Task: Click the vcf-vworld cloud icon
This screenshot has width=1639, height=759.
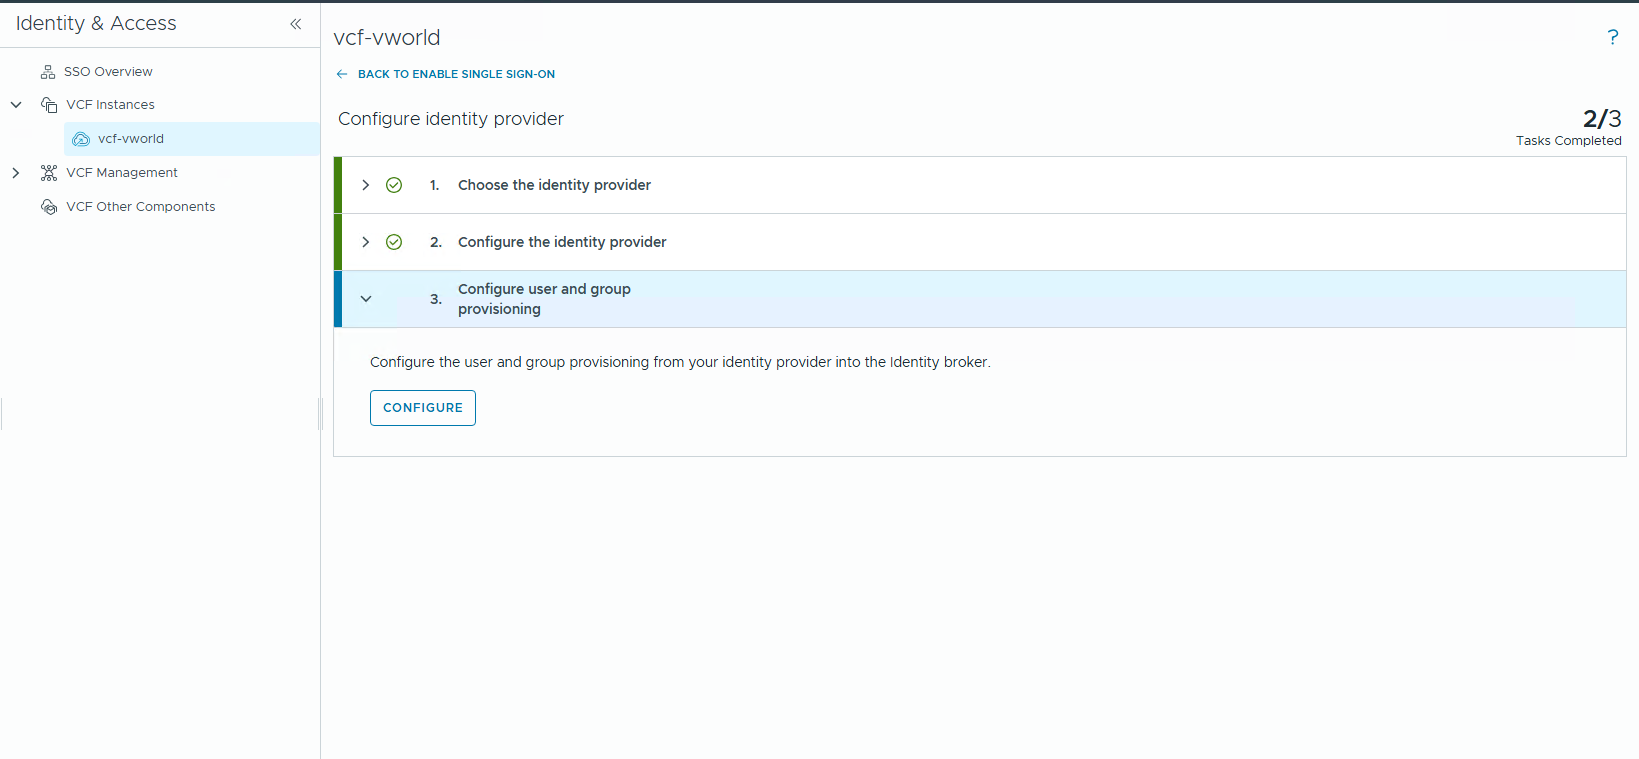Action: coord(81,139)
